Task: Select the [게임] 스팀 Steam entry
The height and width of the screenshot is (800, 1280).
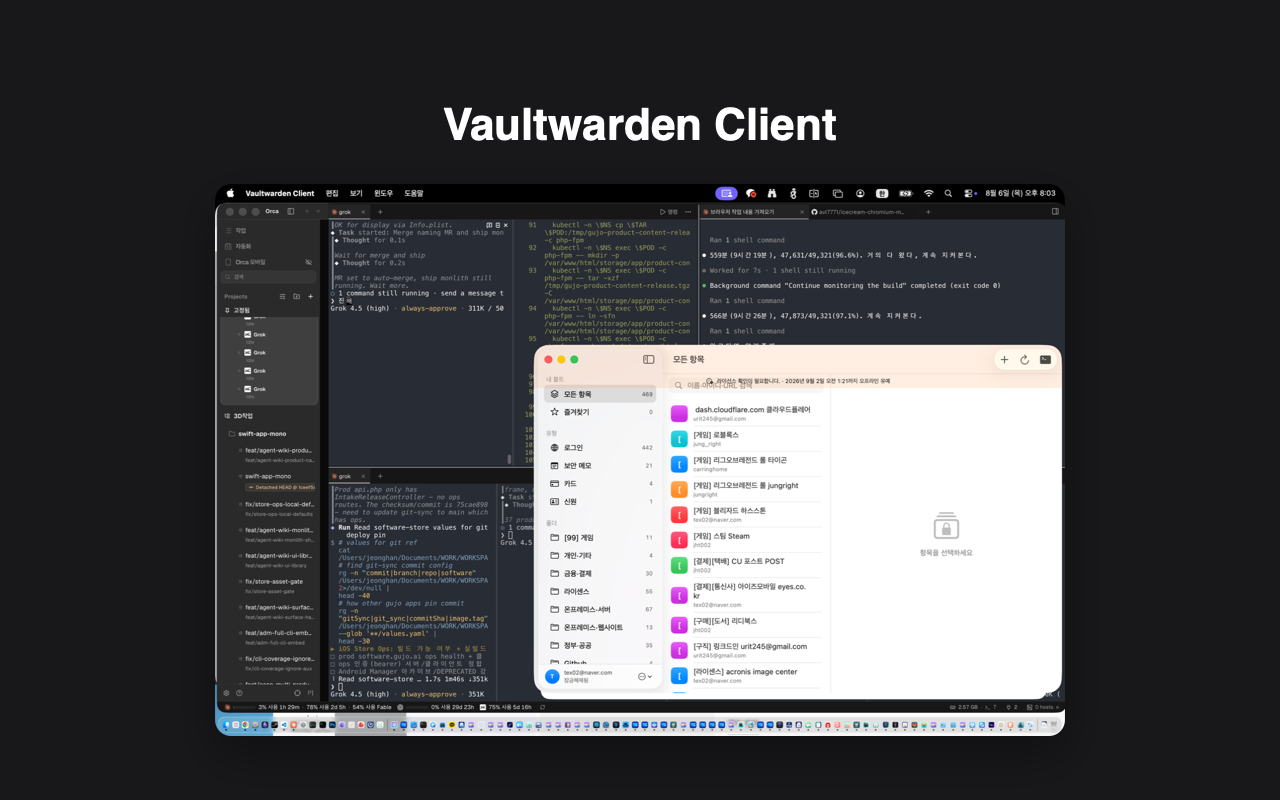Action: point(748,540)
